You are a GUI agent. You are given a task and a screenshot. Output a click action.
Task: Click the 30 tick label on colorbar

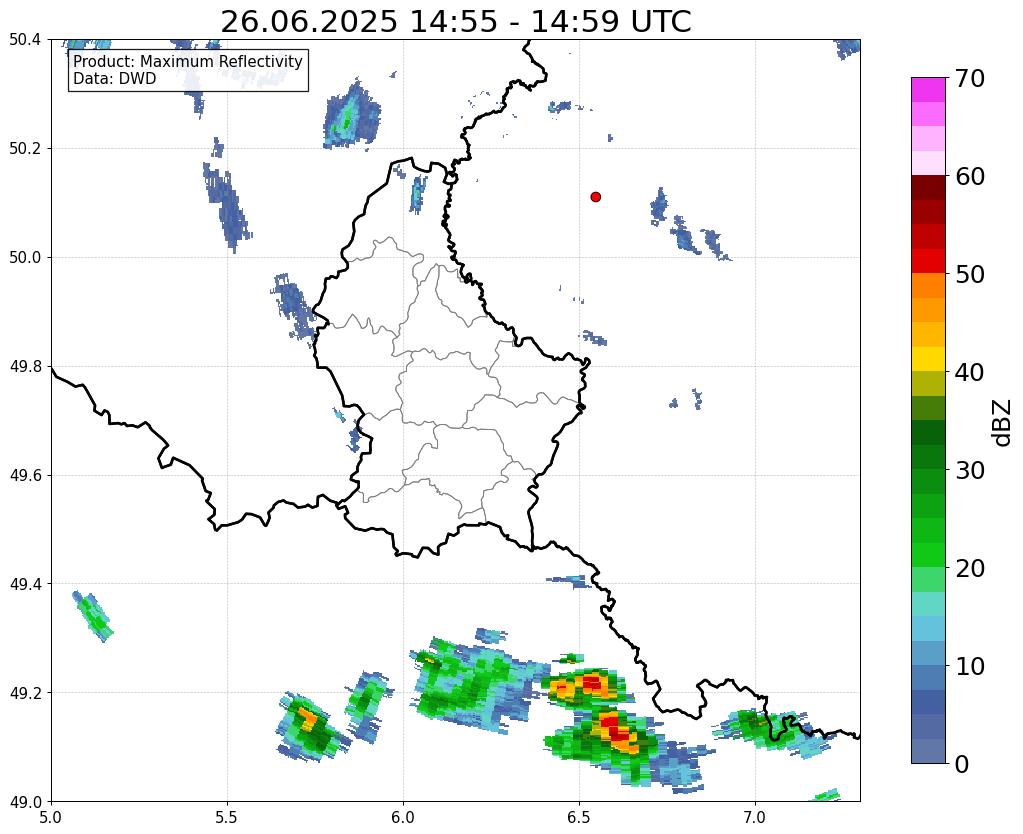970,470
